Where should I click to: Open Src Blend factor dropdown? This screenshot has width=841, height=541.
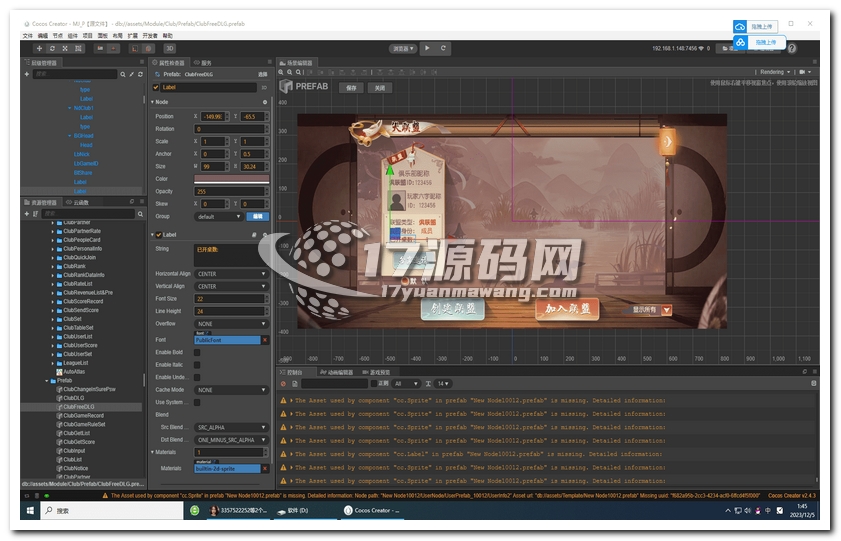[231, 427]
